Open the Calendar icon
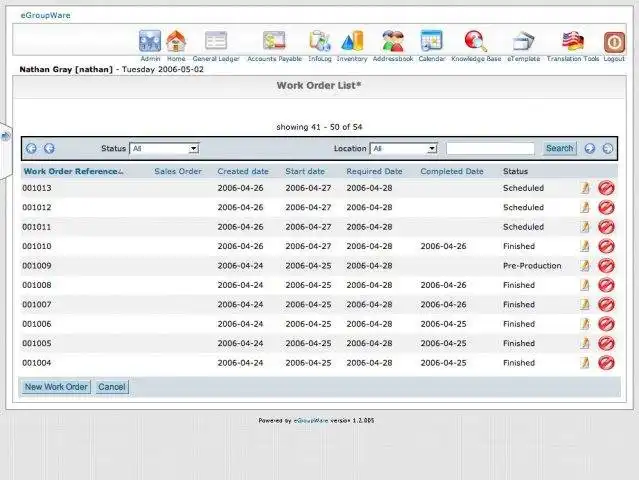The width and height of the screenshot is (639, 480). coord(432,41)
